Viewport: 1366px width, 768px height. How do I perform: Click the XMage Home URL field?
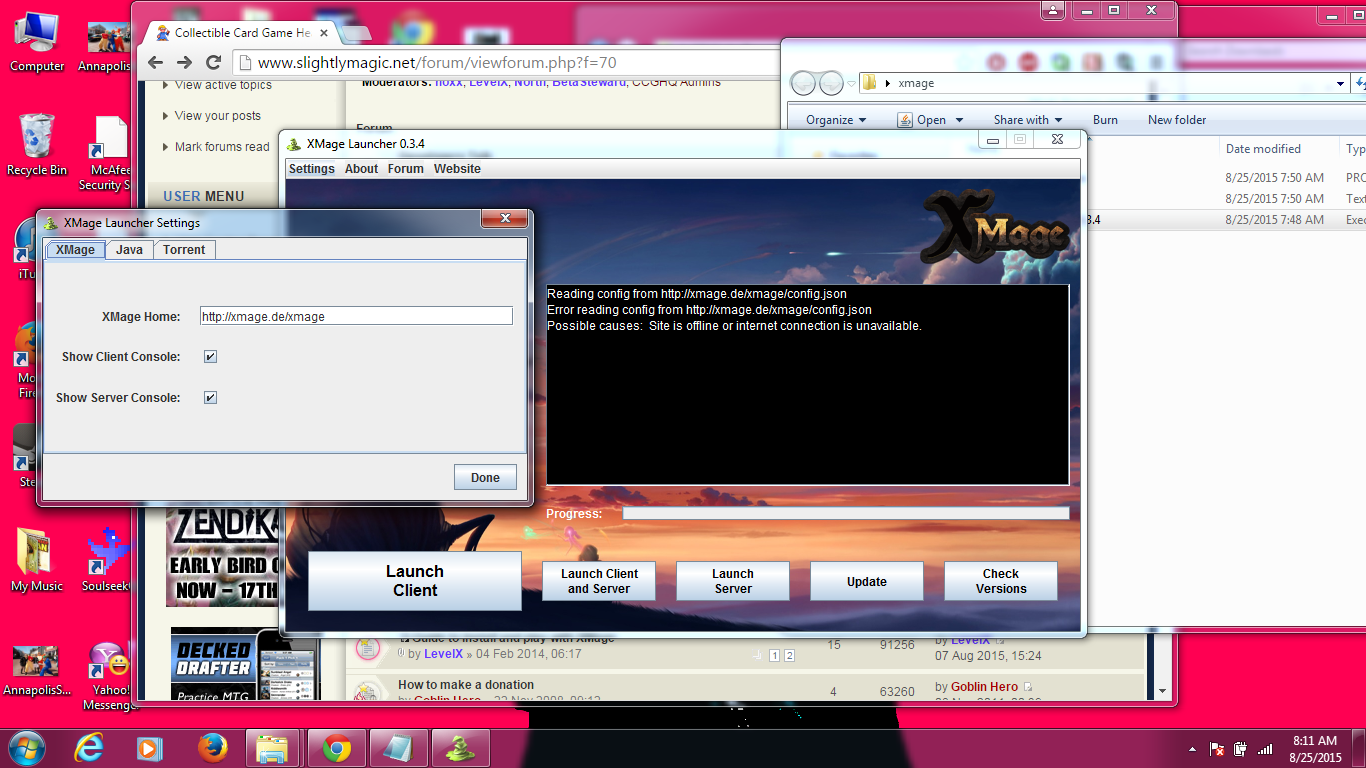click(356, 316)
